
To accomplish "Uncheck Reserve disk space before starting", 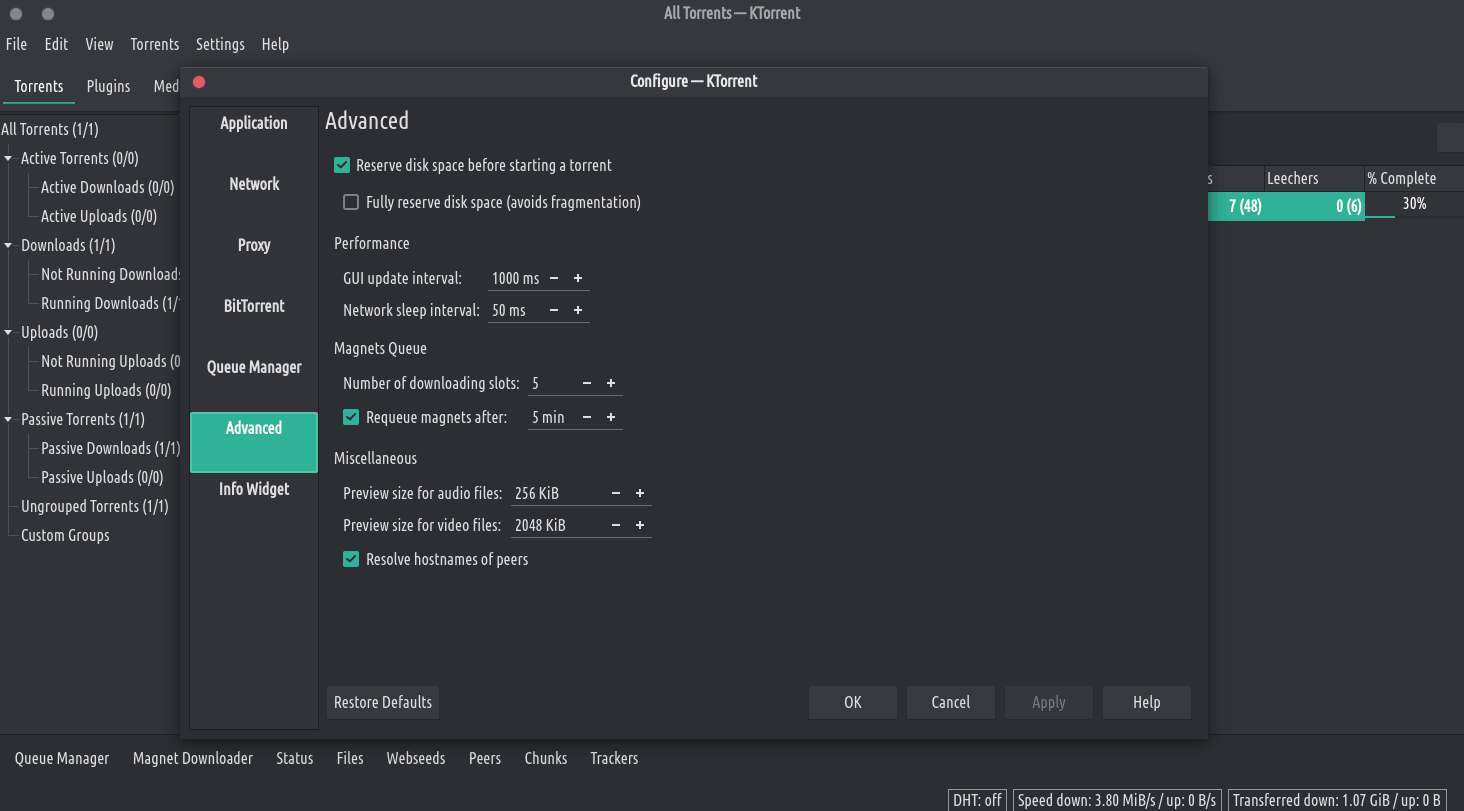I will point(342,166).
